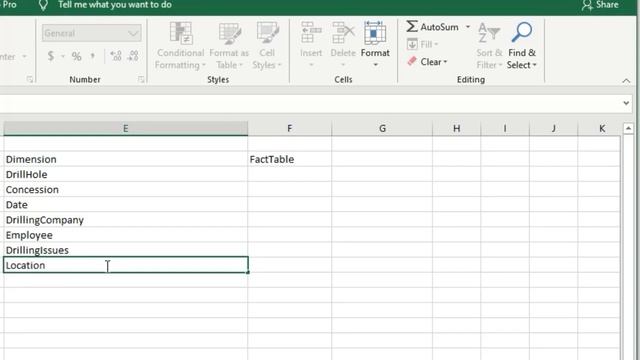Screen dimensions: 640x360
Task: Select the Employee cell
Action: click(125, 235)
